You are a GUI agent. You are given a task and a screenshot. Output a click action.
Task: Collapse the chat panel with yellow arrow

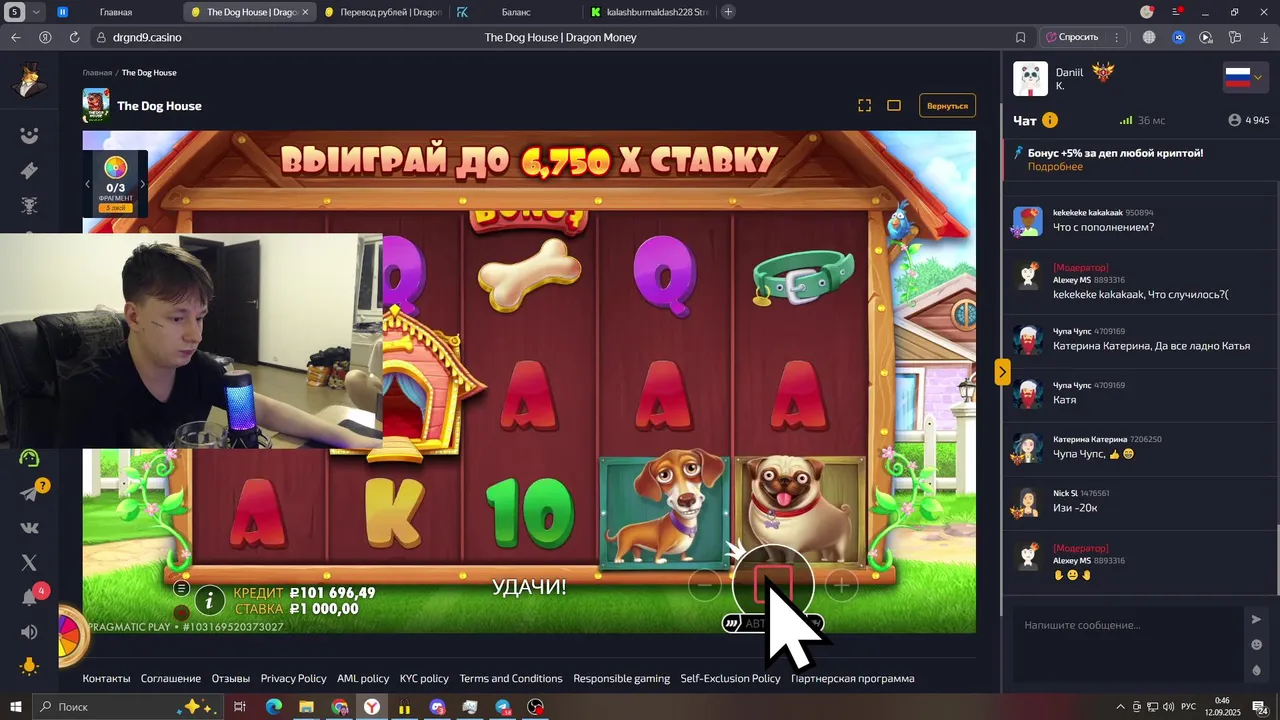(x=1002, y=371)
